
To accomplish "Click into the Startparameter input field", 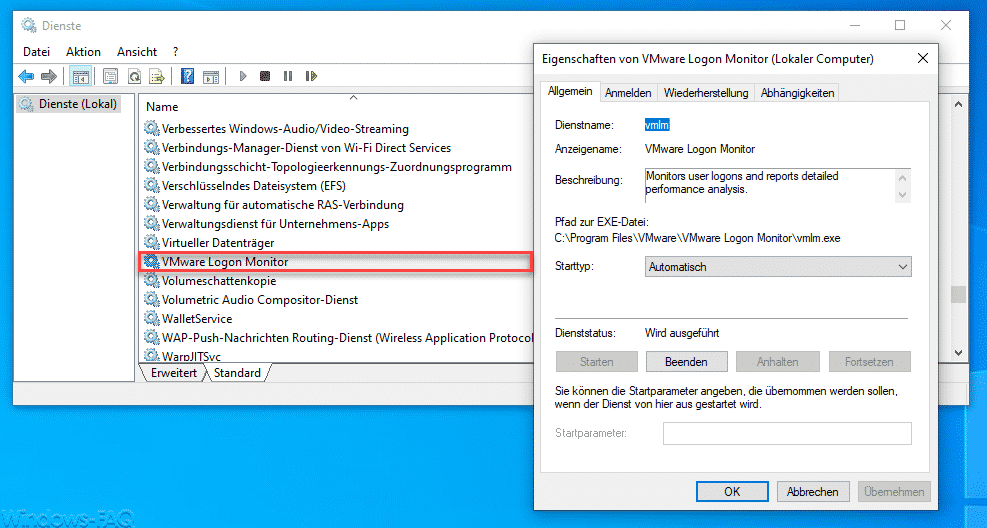I will coord(787,434).
